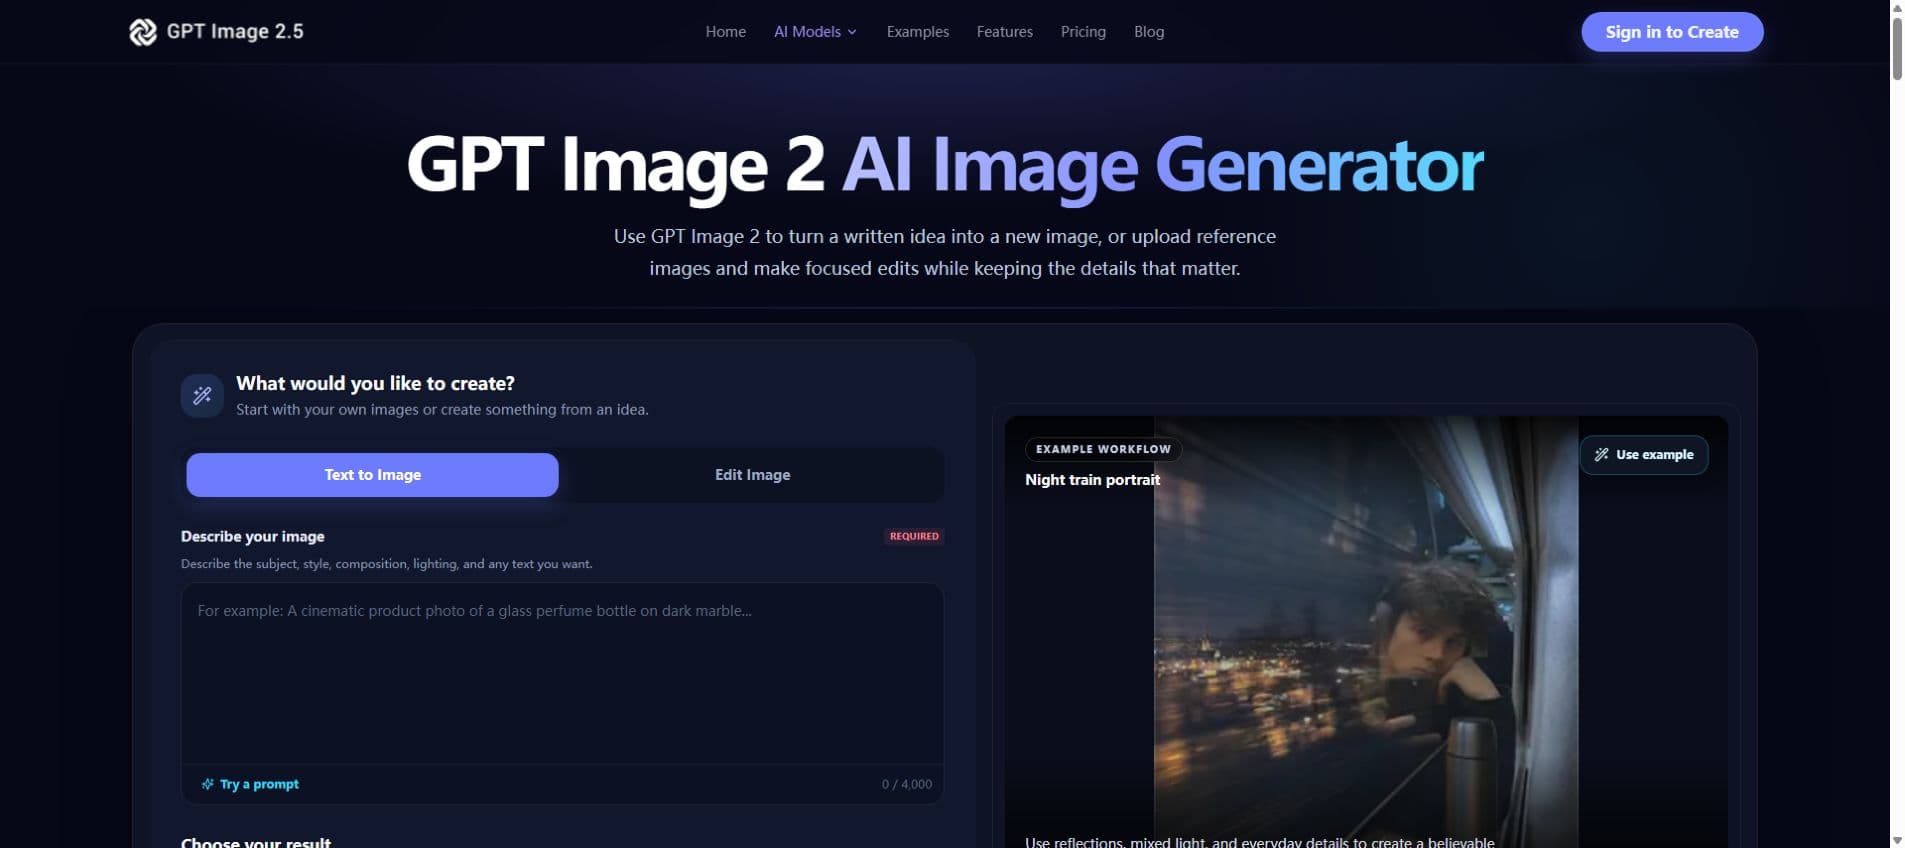Click the GPT Image 2.5 logo icon
Screen dimensions: 1905x848
[x=143, y=32]
